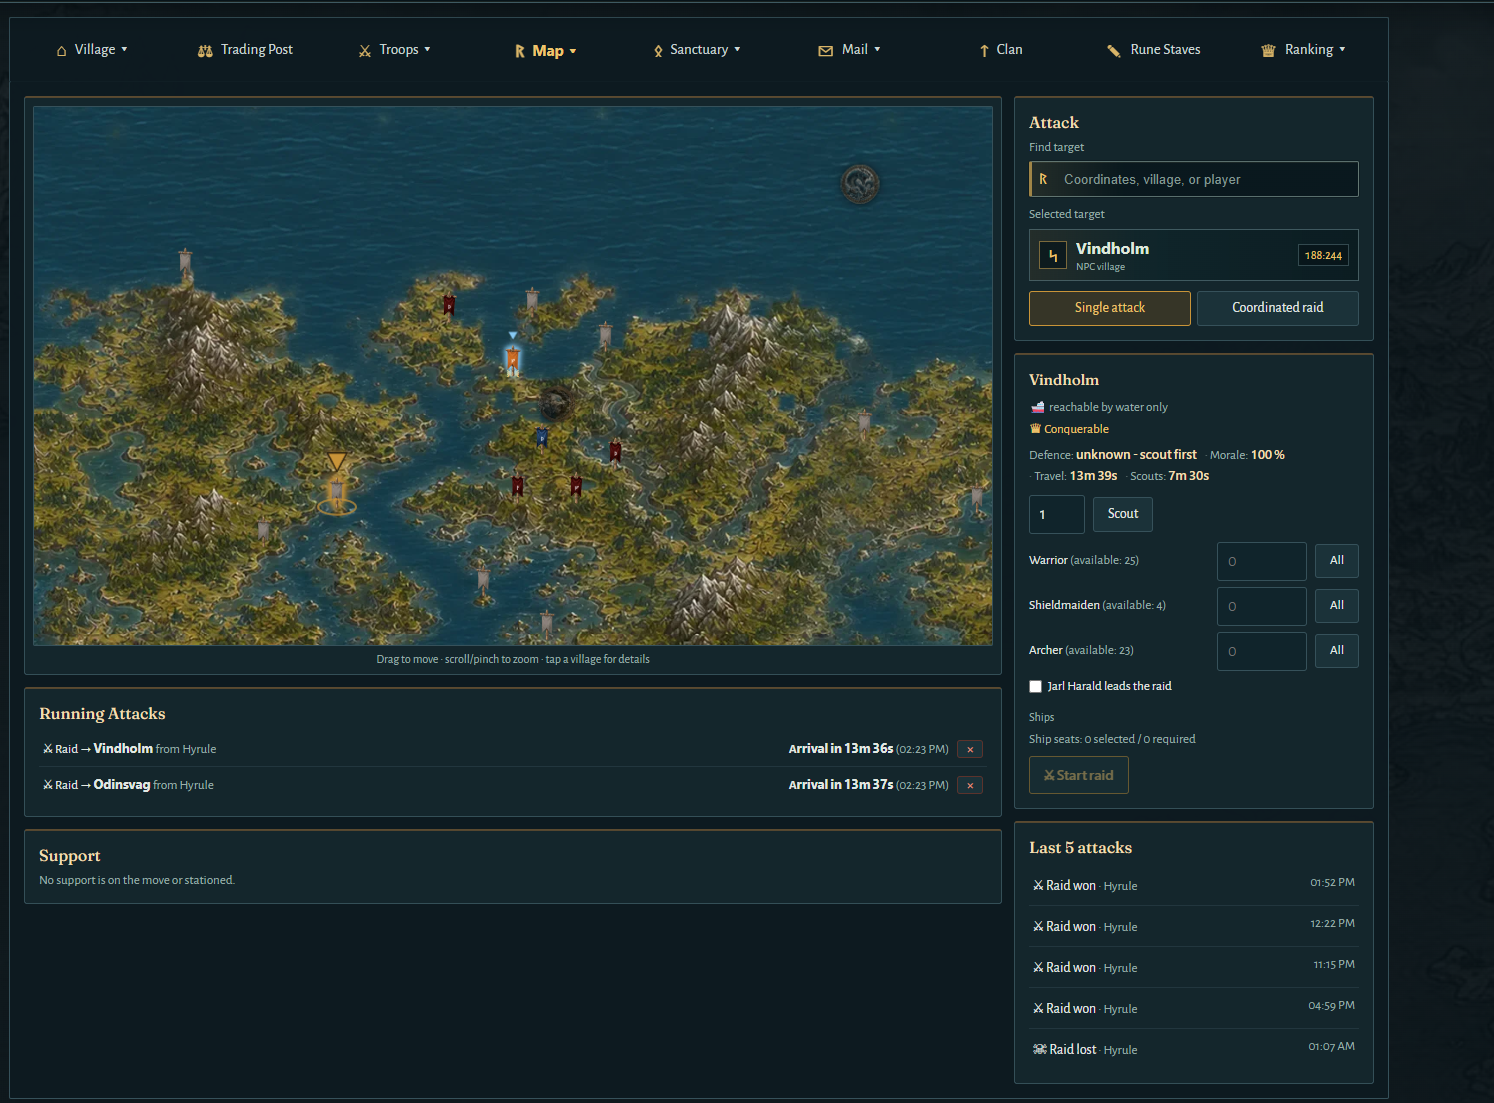The width and height of the screenshot is (1494, 1103).
Task: Select All available Shieldmaidens
Action: [x=1337, y=606]
